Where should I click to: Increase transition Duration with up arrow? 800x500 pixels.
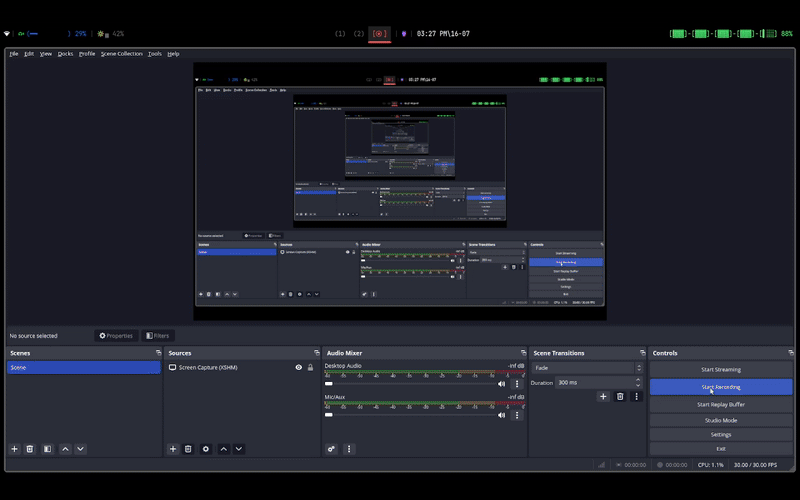[x=638, y=380]
